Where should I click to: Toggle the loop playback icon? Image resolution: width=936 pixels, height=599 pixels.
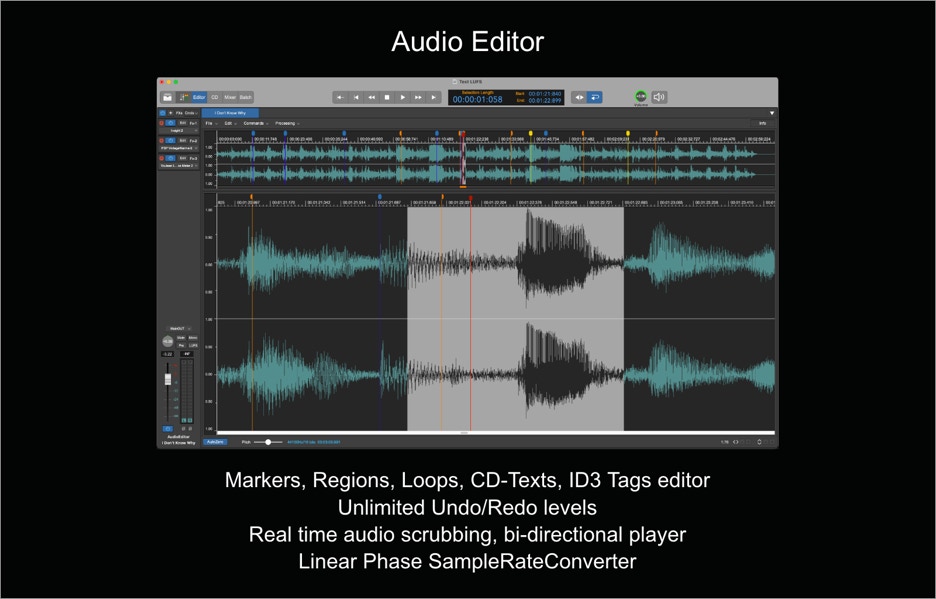click(x=595, y=97)
